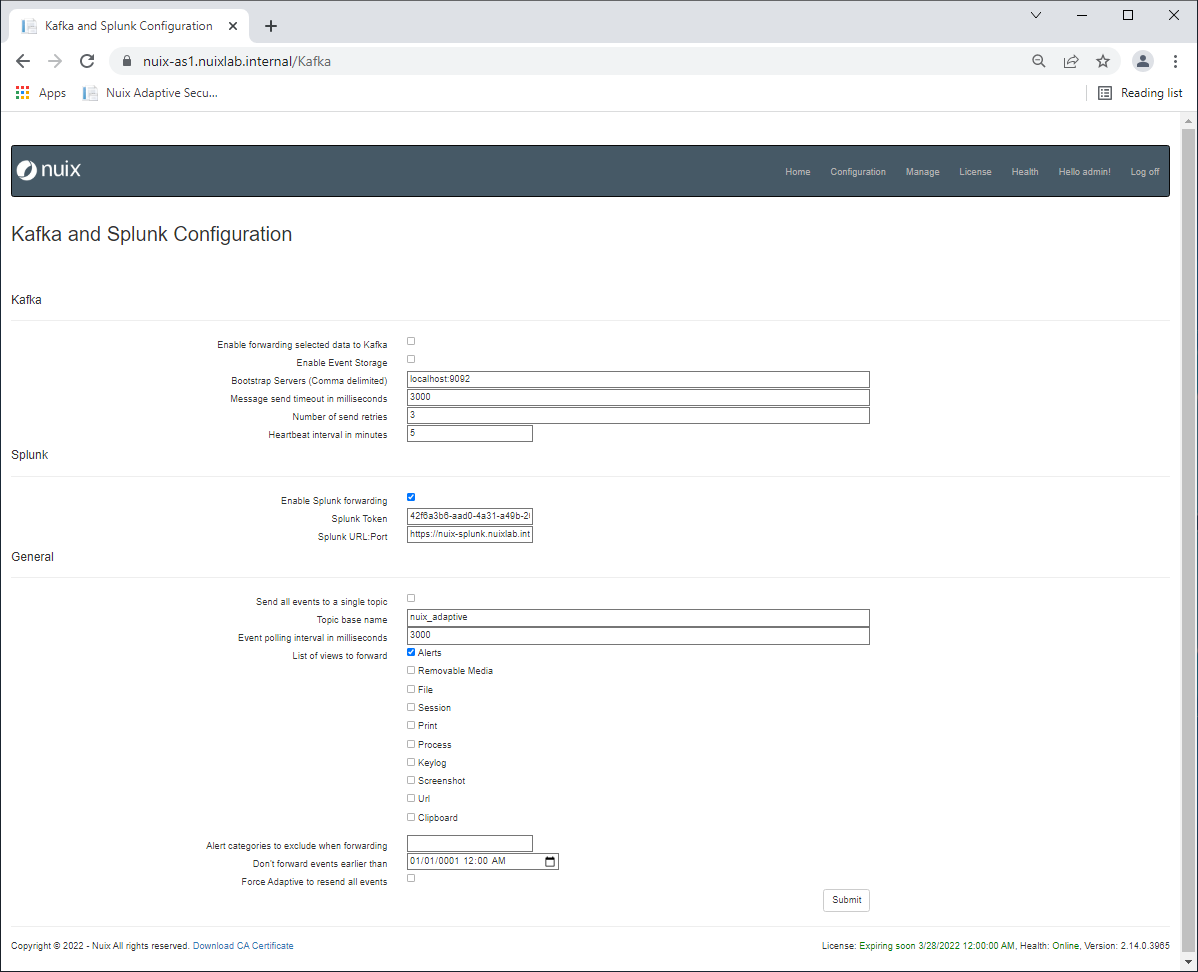The image size is (1198, 972).
Task: Open the License menu item
Action: 975,172
